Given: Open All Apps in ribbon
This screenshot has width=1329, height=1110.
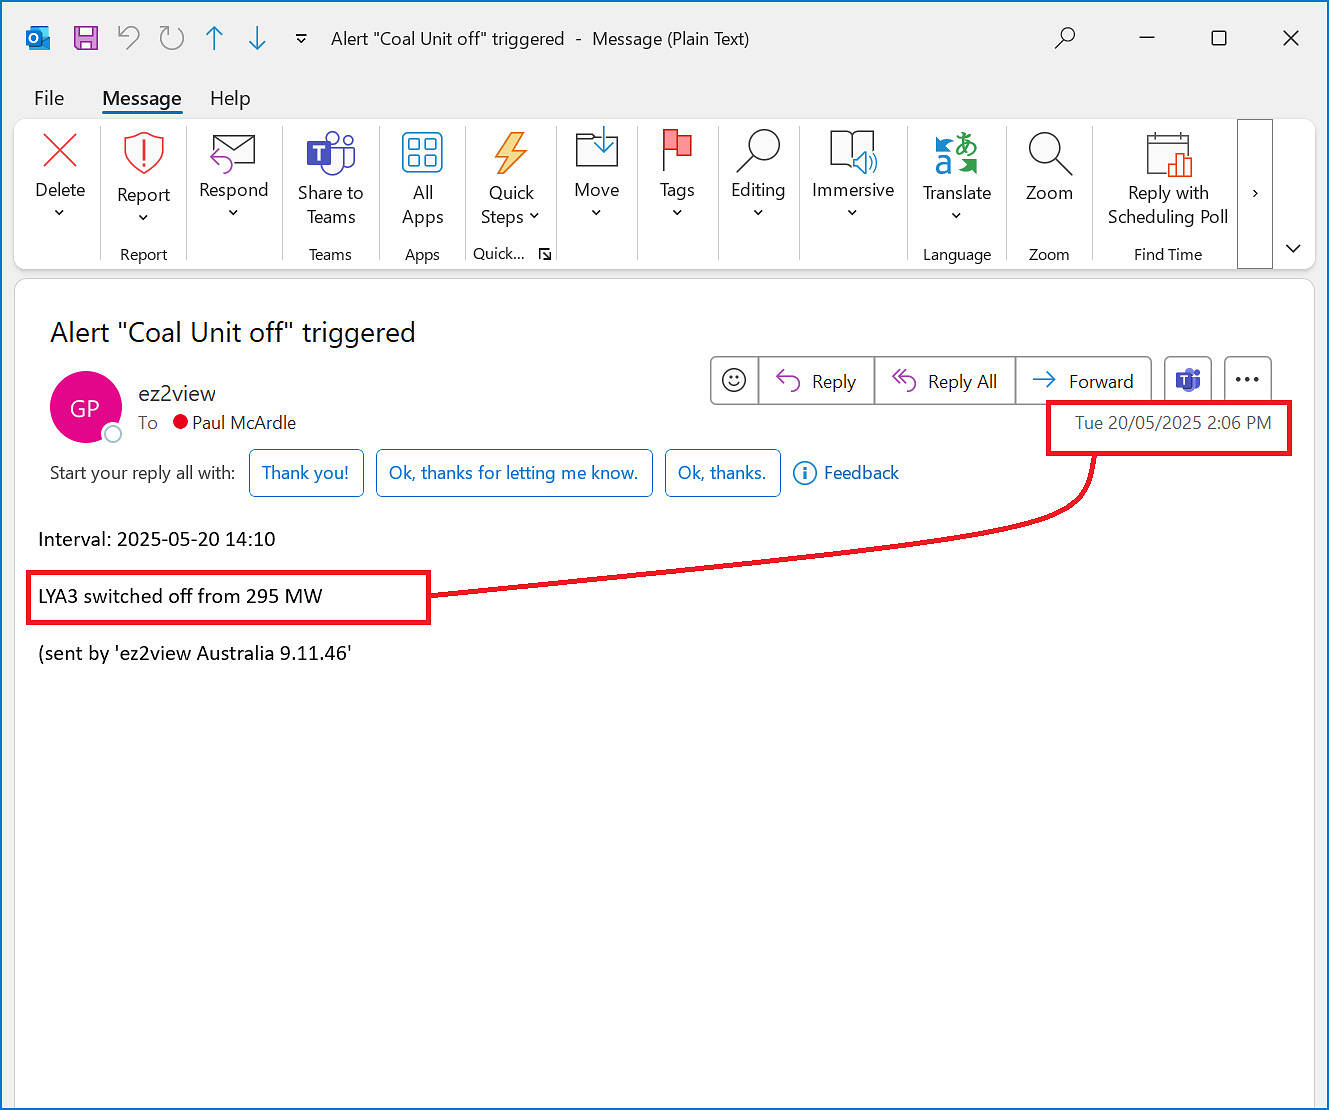Looking at the screenshot, I should point(422,180).
